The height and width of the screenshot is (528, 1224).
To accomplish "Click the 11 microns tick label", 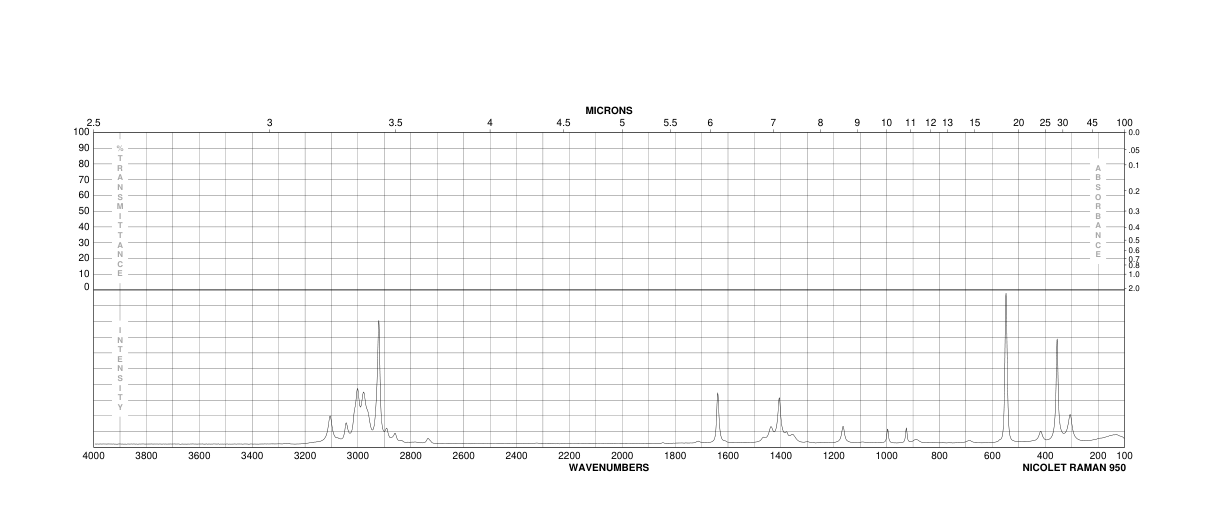I will (910, 123).
